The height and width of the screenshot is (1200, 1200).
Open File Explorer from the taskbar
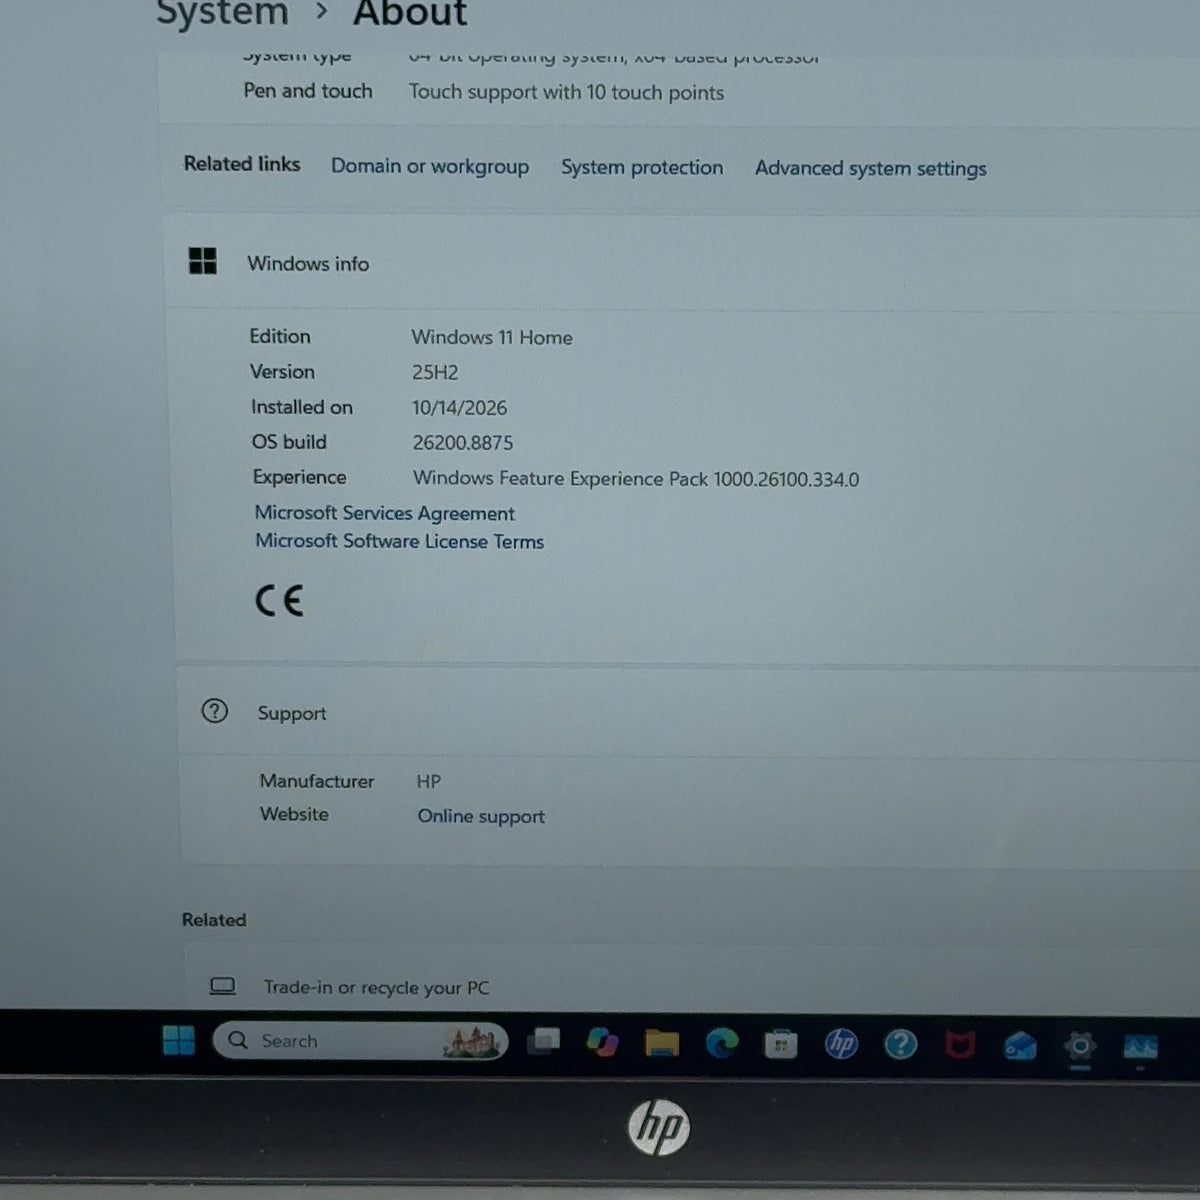[662, 1044]
